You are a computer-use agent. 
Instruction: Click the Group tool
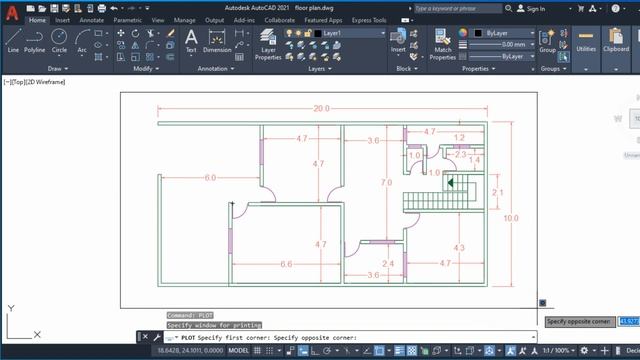coord(547,41)
